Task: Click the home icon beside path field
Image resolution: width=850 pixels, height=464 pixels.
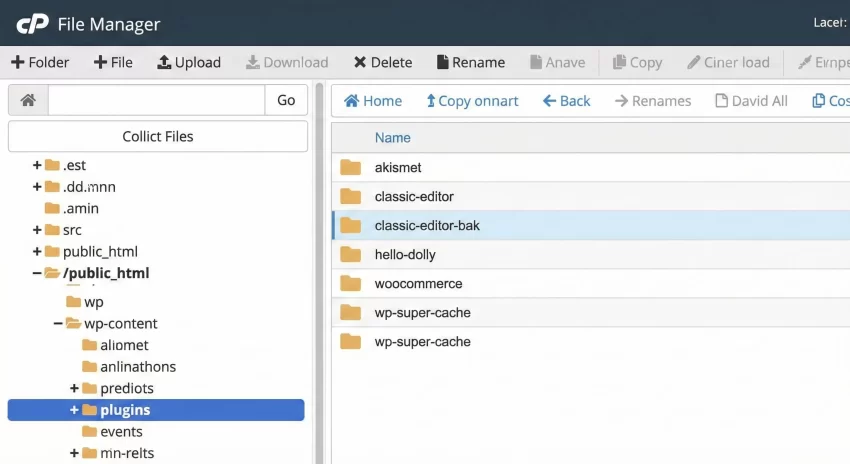Action: 28,100
